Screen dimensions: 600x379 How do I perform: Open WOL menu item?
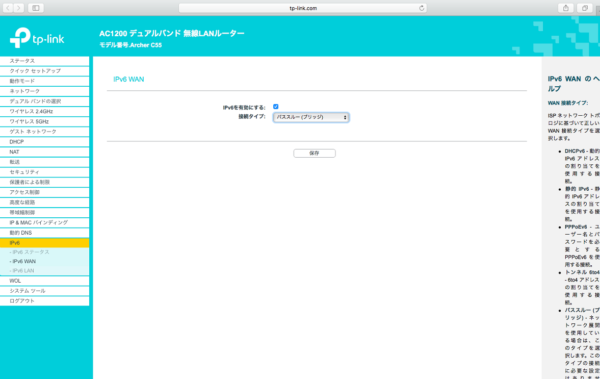(x=44, y=281)
